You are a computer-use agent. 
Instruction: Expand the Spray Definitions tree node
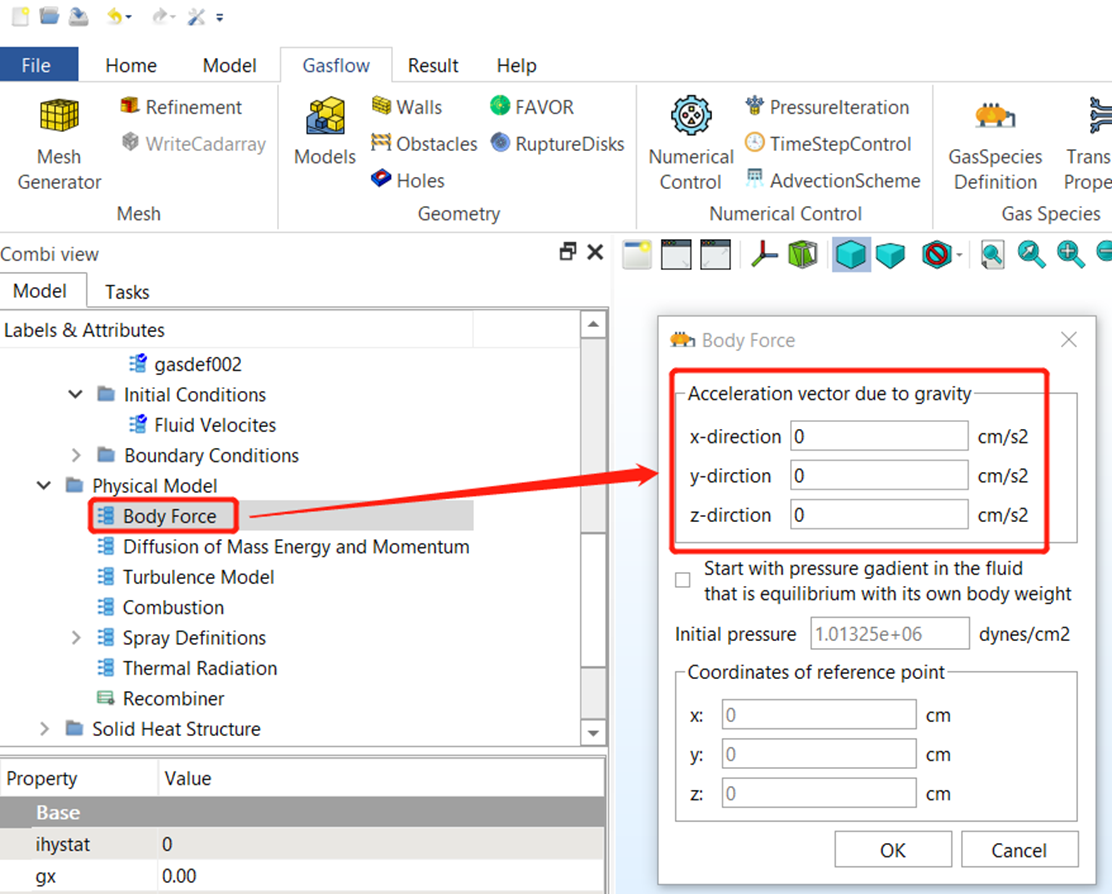(75, 637)
